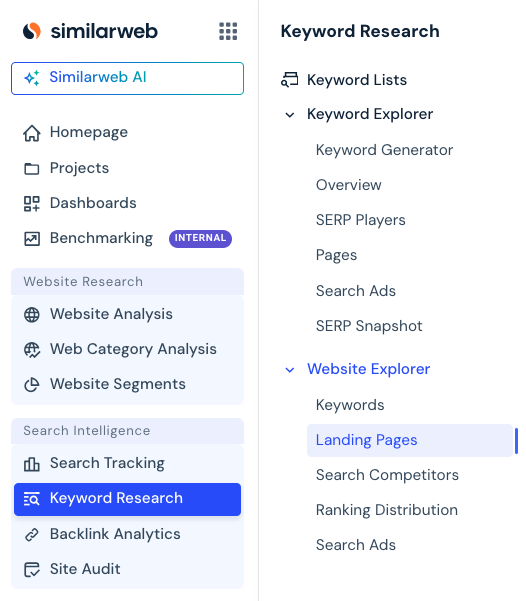Open Search Tracking menu item
Viewport: 526px width, 601px height.
tap(127, 463)
